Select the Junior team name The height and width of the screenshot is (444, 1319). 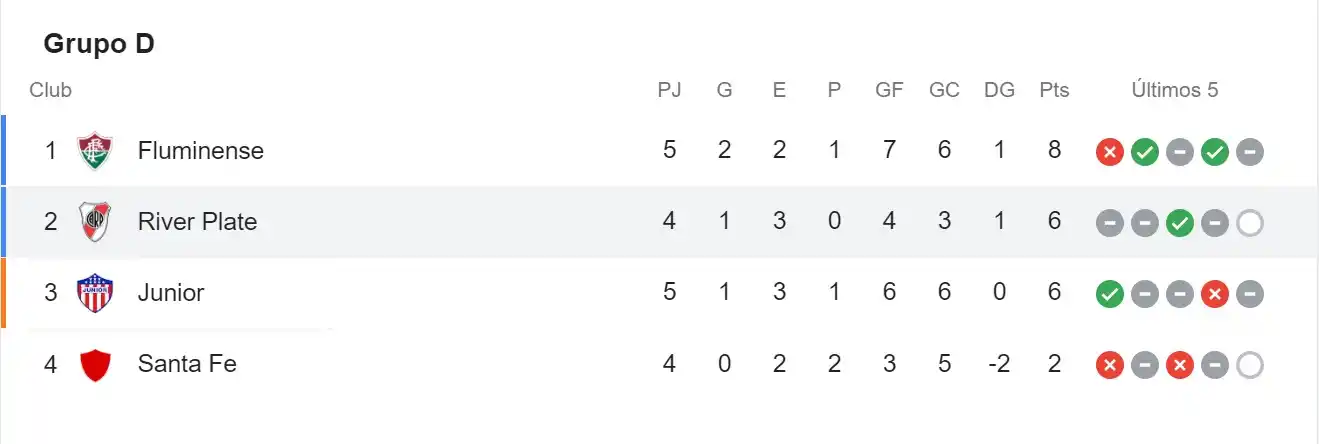[171, 293]
